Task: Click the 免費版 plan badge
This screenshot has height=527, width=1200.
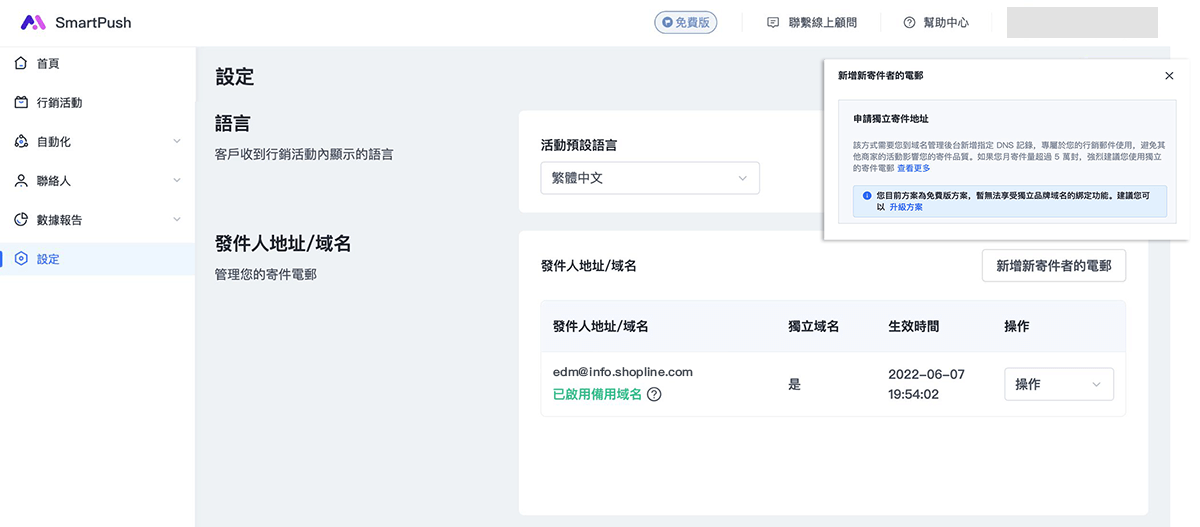Action: 686,22
